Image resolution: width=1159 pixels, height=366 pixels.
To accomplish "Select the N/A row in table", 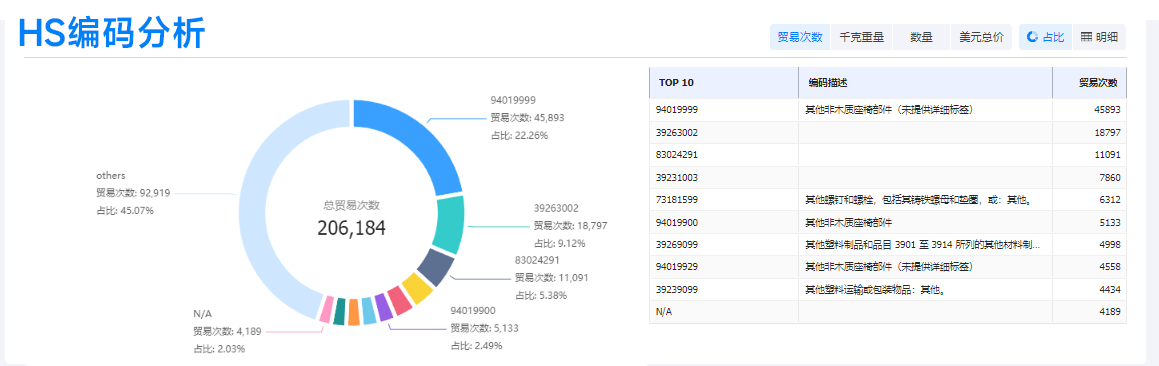I will (x=888, y=311).
